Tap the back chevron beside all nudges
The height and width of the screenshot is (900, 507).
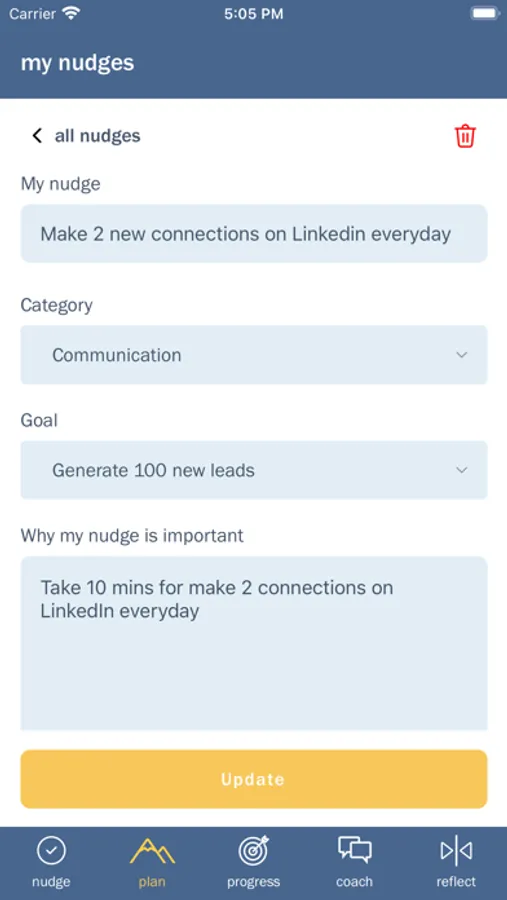pyautogui.click(x=37, y=136)
